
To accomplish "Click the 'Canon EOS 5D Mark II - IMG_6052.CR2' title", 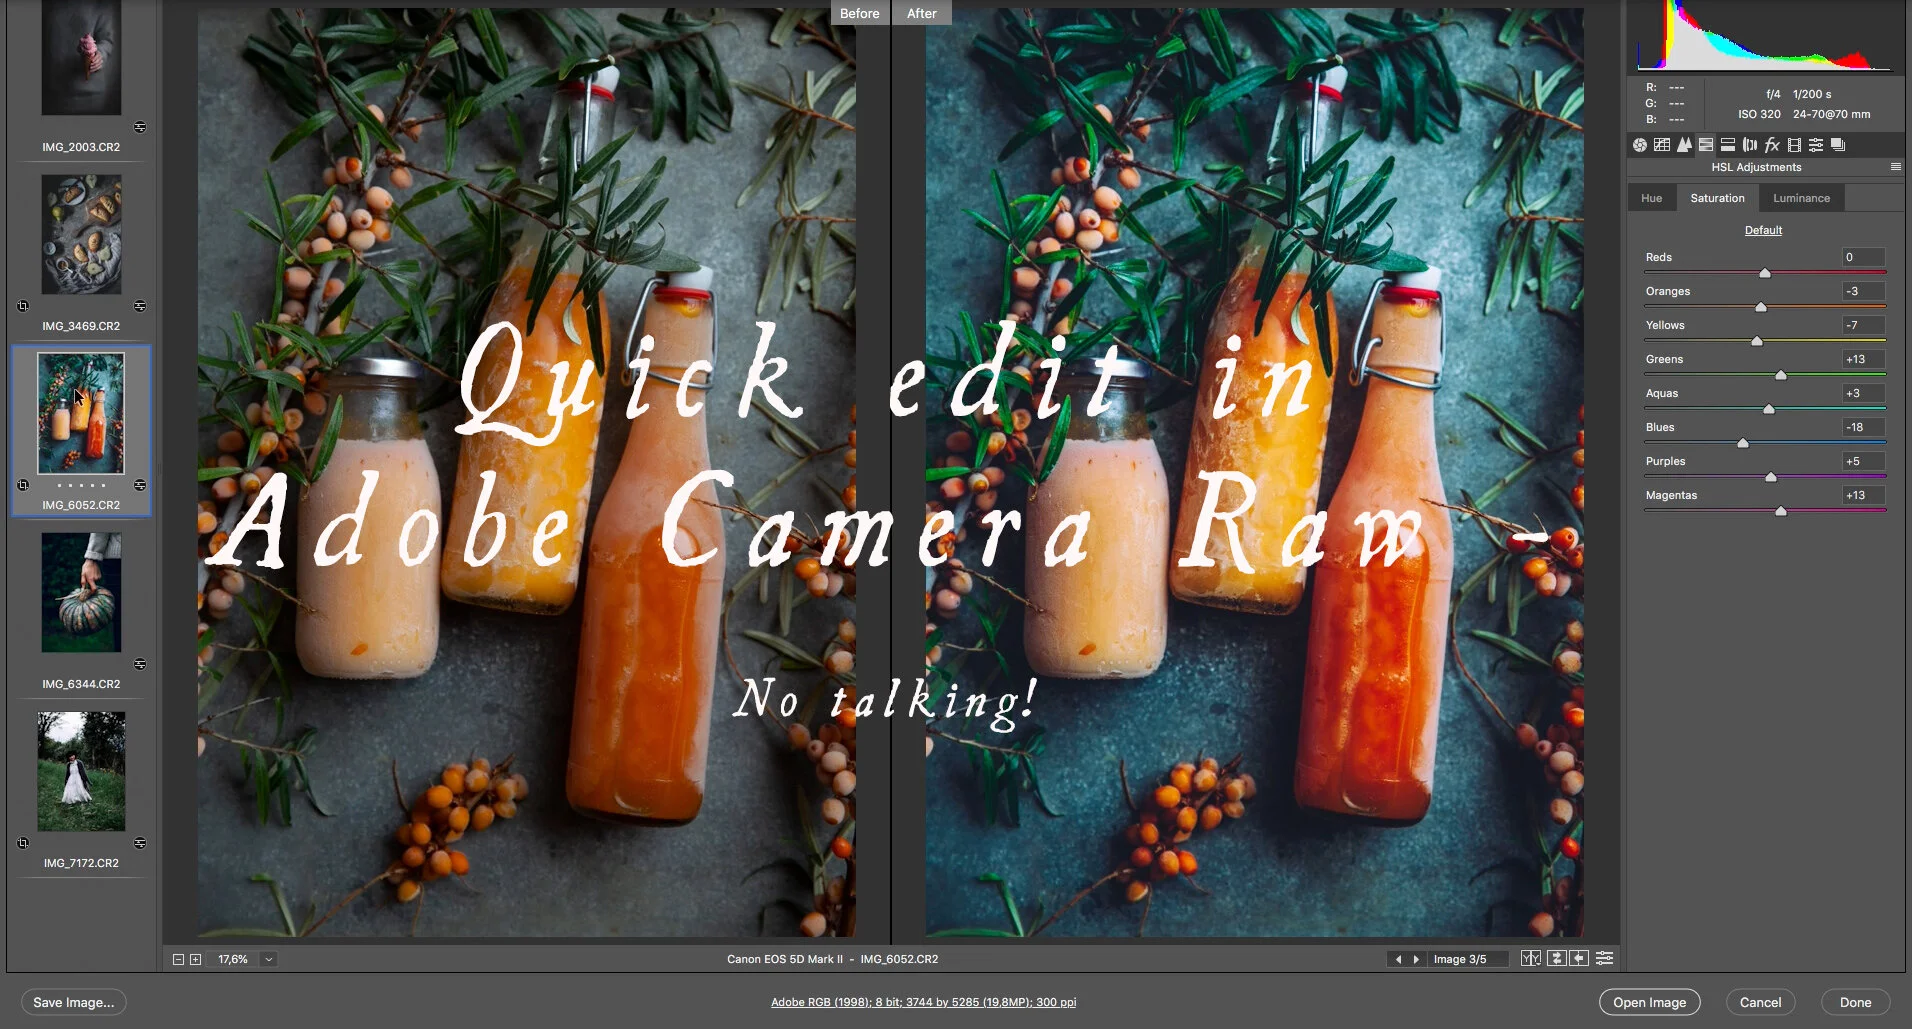I will coord(832,959).
